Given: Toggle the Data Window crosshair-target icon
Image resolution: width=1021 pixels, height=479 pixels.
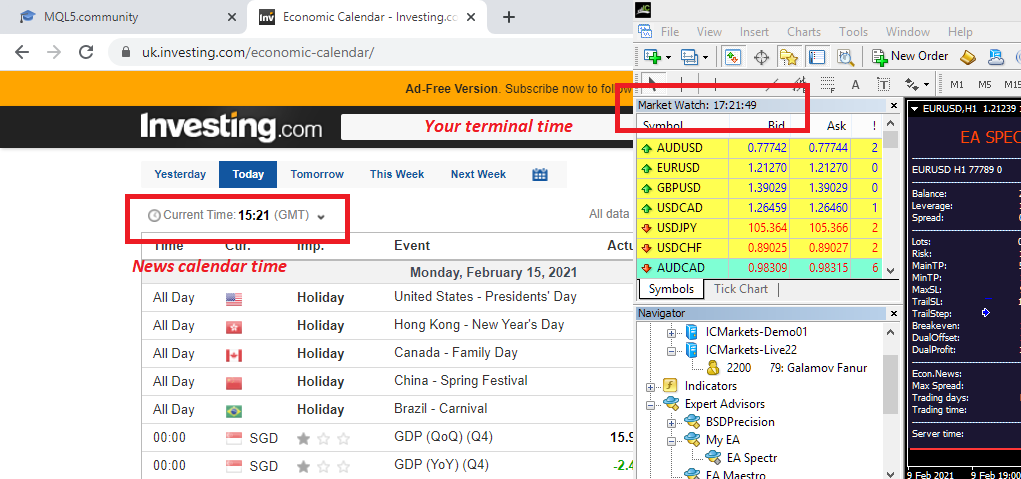Looking at the screenshot, I should 761,57.
